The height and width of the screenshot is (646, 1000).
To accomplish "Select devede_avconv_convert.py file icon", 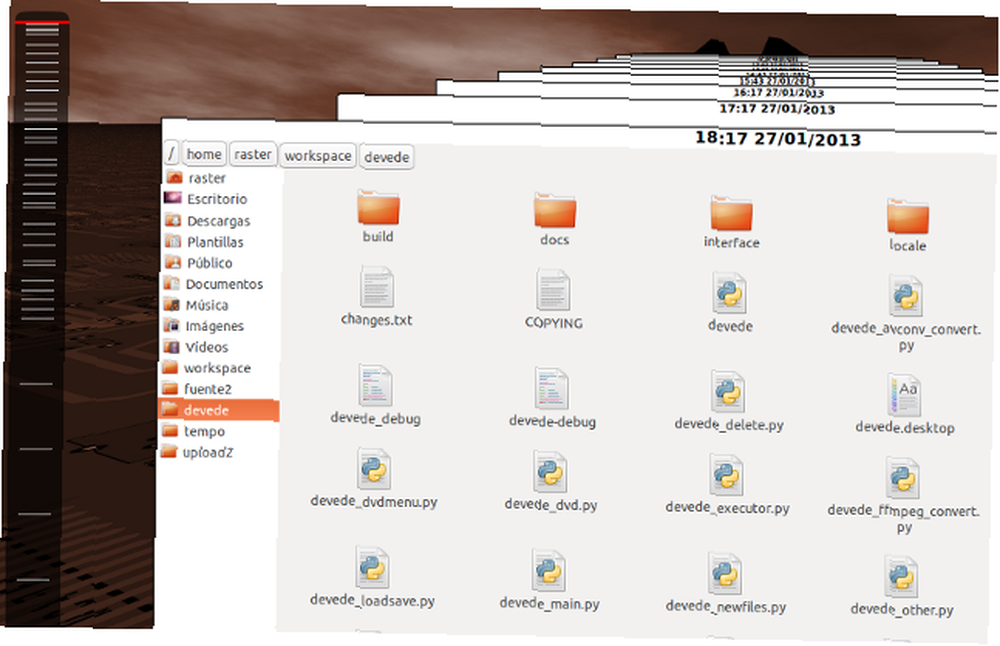I will point(906,297).
